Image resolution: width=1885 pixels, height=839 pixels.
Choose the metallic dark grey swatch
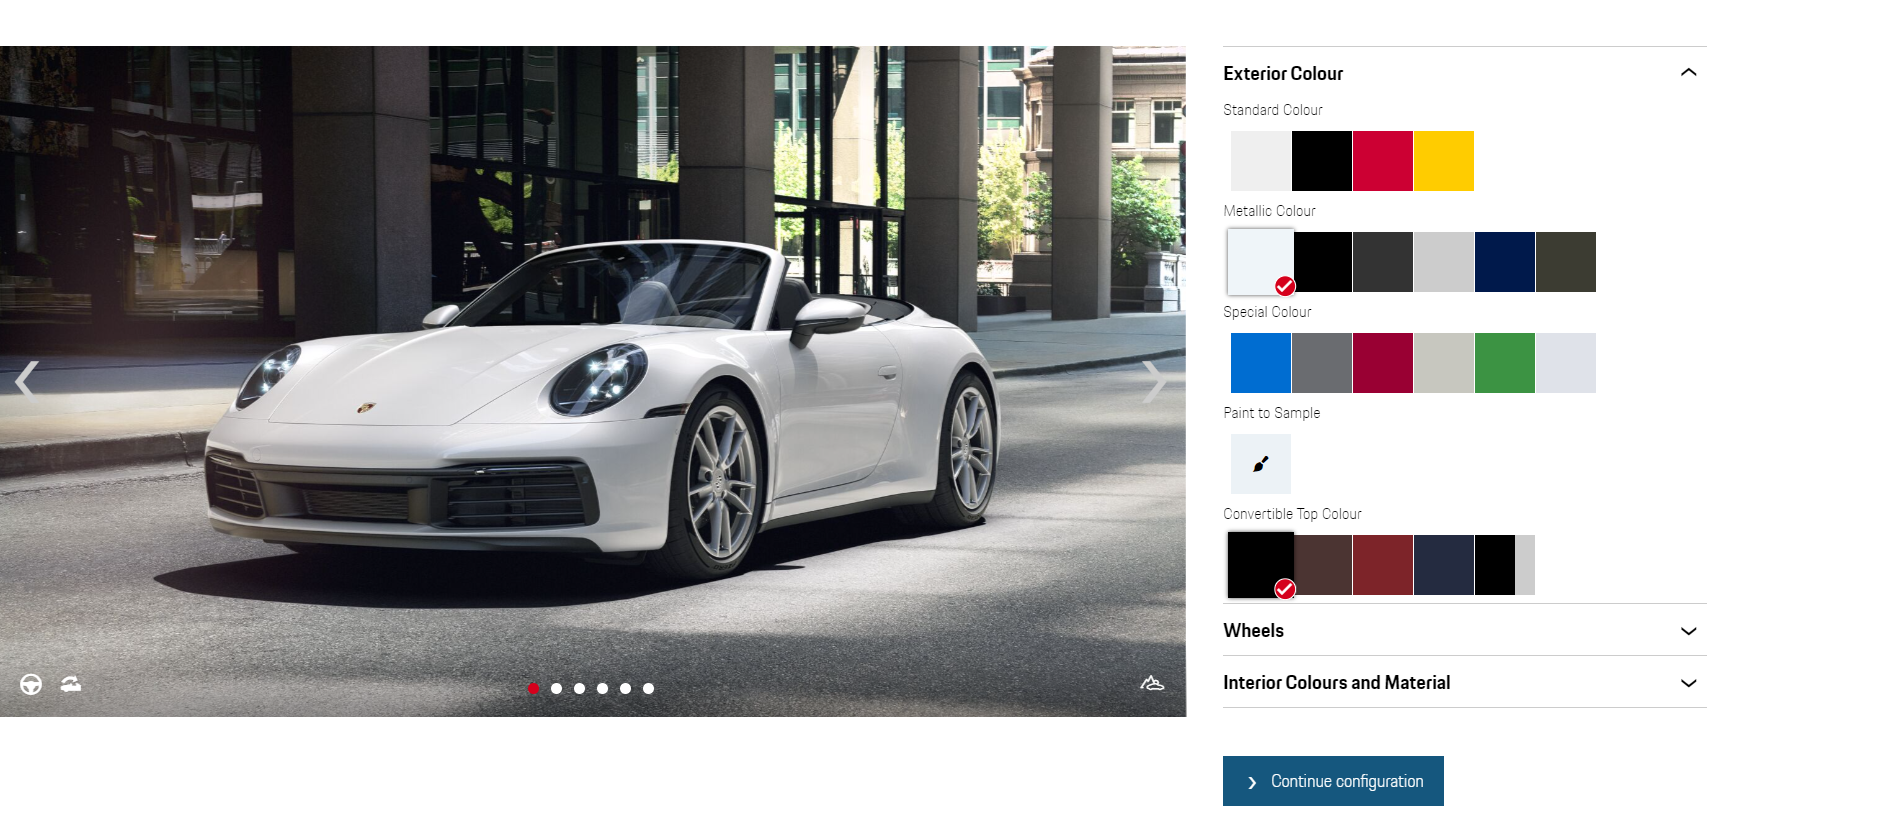[x=1383, y=262]
